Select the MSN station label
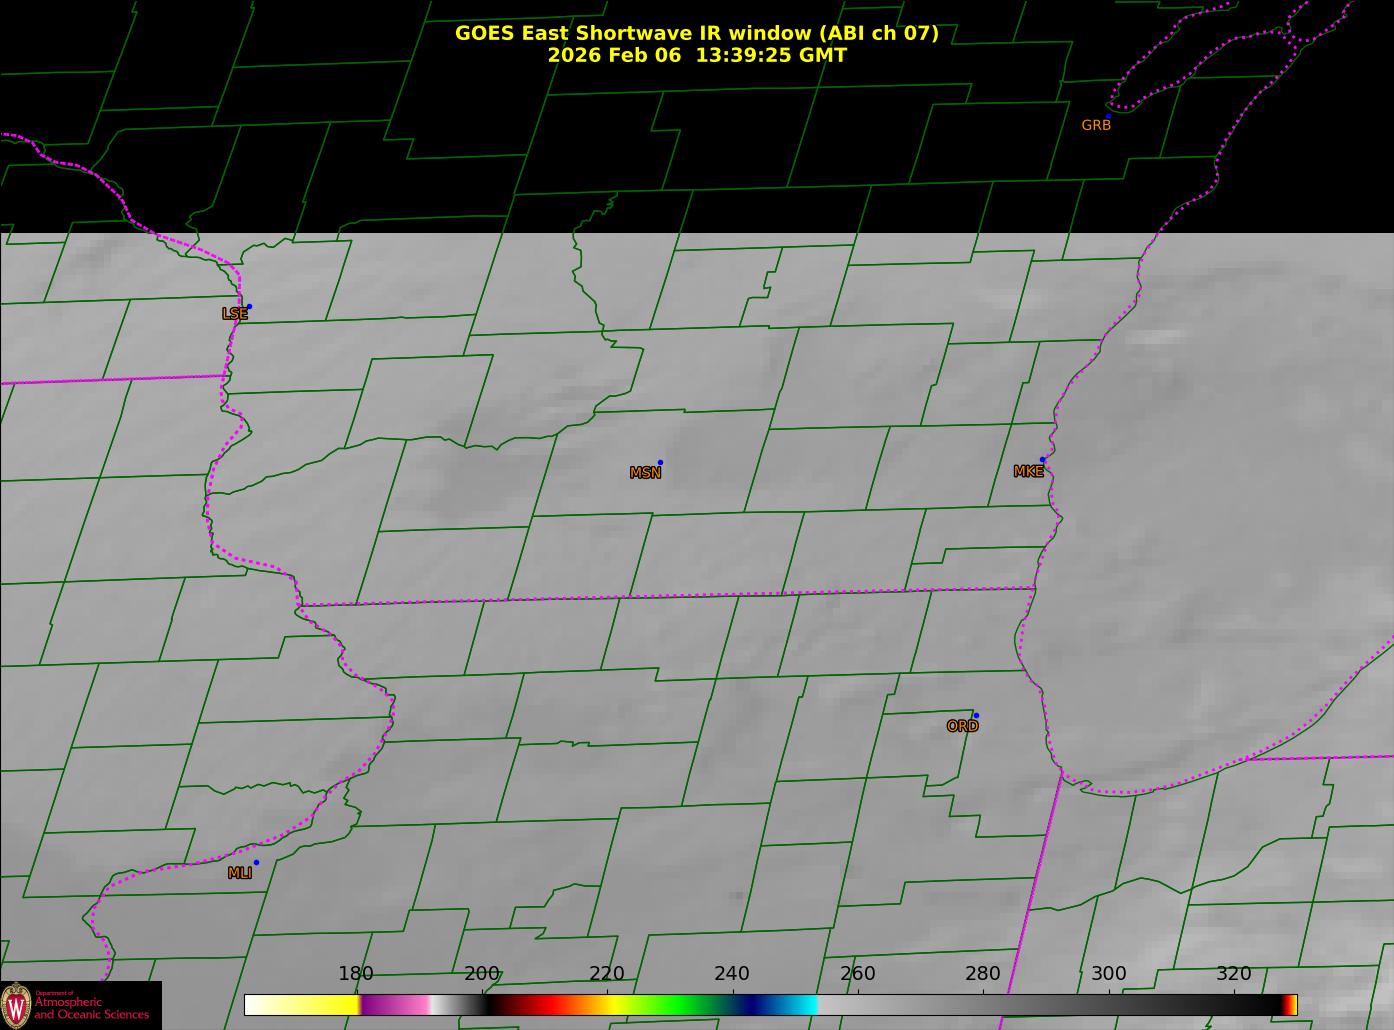This screenshot has height=1030, width=1394. click(x=645, y=473)
